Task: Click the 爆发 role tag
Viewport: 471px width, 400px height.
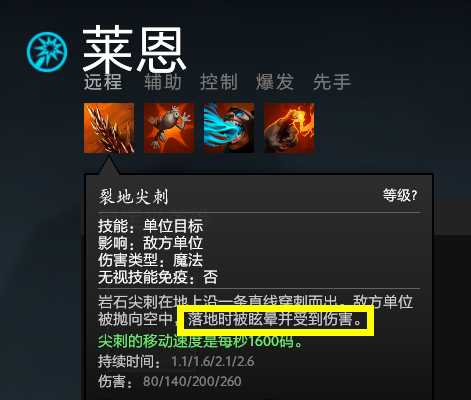Action: (x=275, y=82)
